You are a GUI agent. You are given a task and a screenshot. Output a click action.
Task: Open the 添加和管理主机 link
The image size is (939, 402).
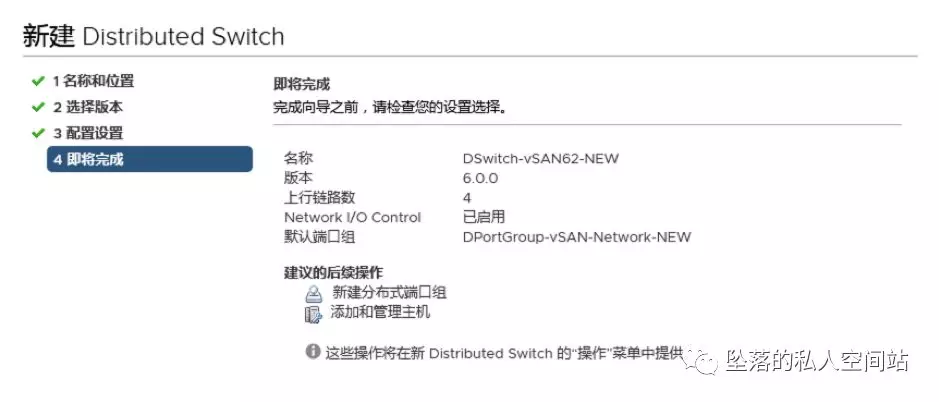380,313
